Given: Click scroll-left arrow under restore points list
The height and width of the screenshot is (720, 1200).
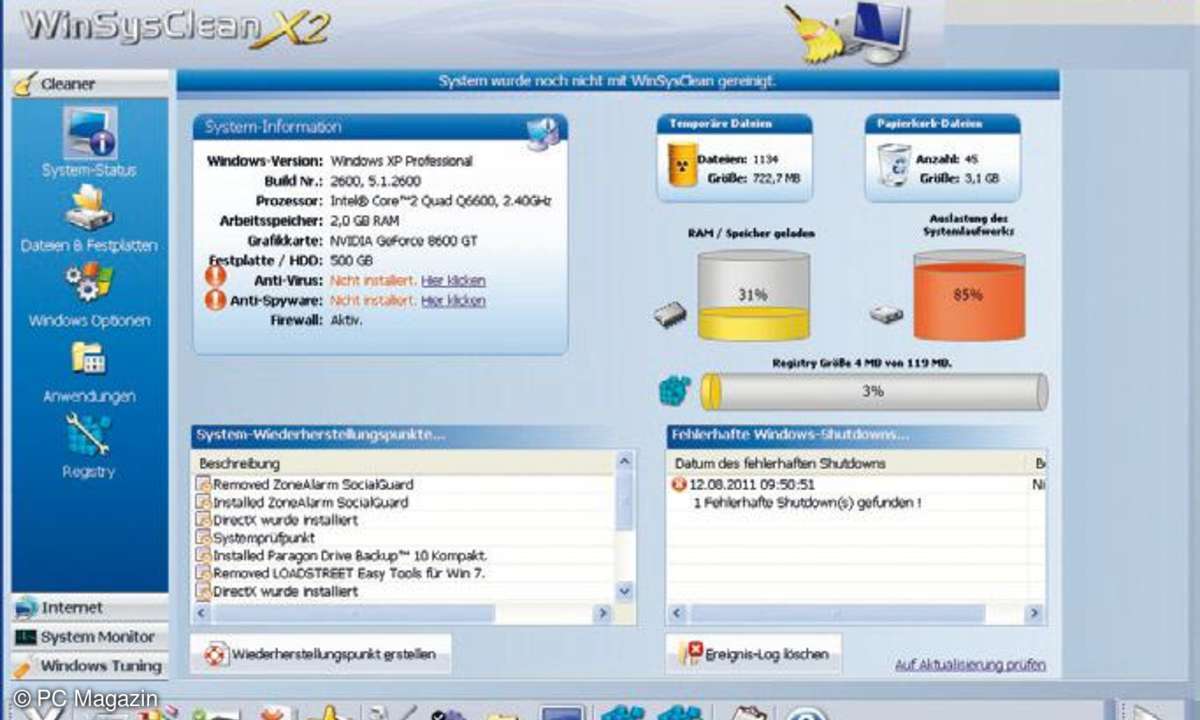Looking at the screenshot, I should (202, 613).
